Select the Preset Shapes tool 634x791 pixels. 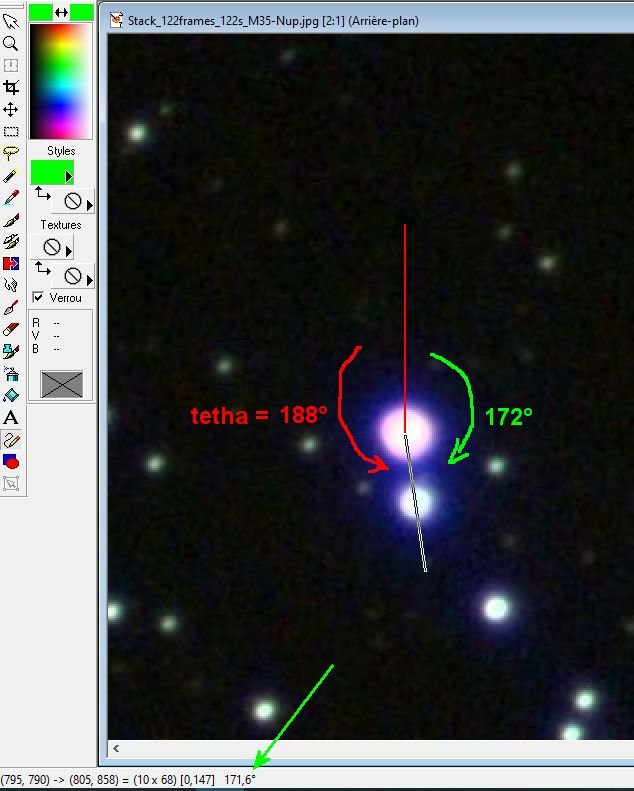(11, 462)
